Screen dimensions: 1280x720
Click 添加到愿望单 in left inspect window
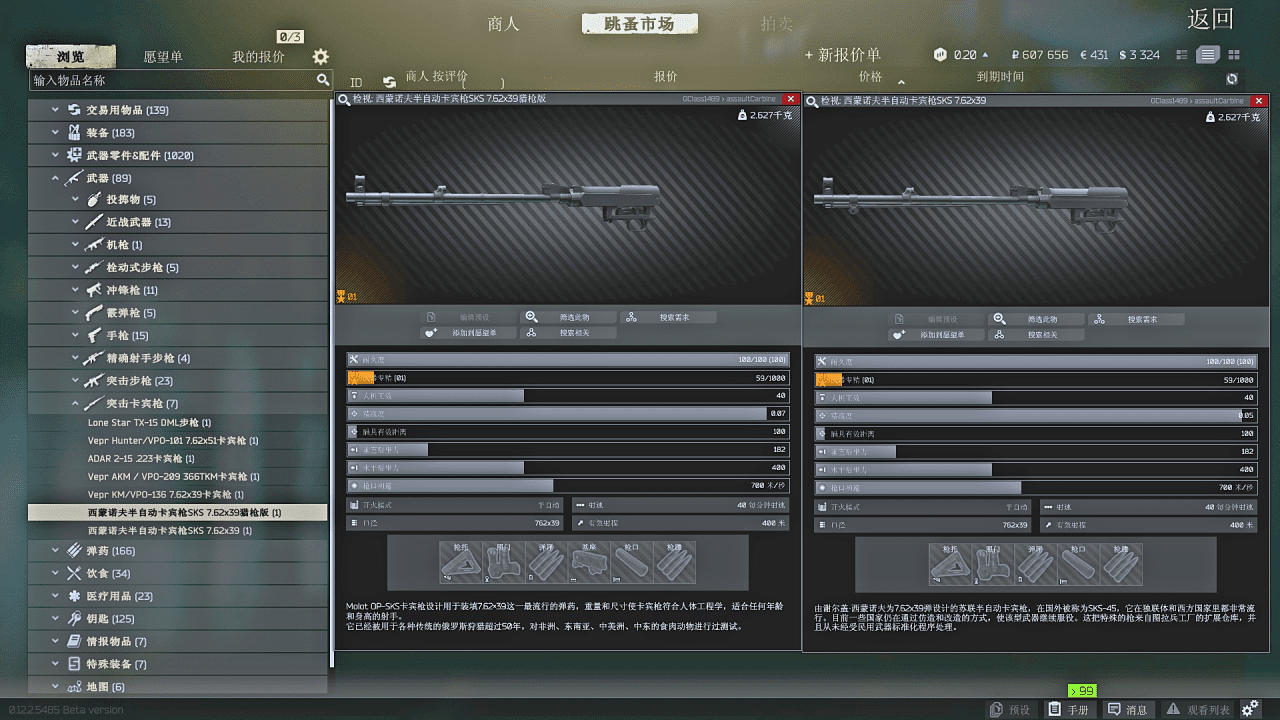tap(469, 333)
